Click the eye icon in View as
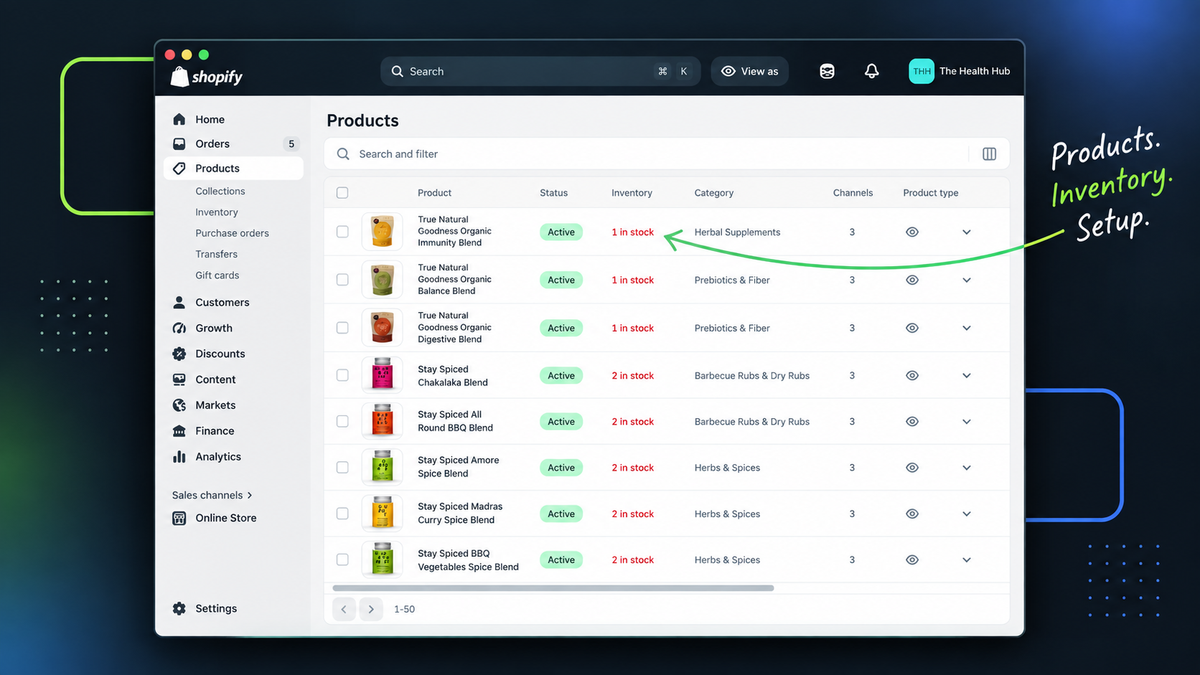This screenshot has width=1200, height=675. tap(728, 71)
